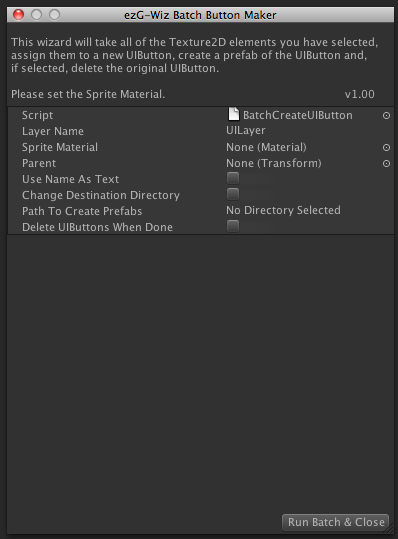Click the Run Batch & Close button
The height and width of the screenshot is (539, 398).
[335, 522]
